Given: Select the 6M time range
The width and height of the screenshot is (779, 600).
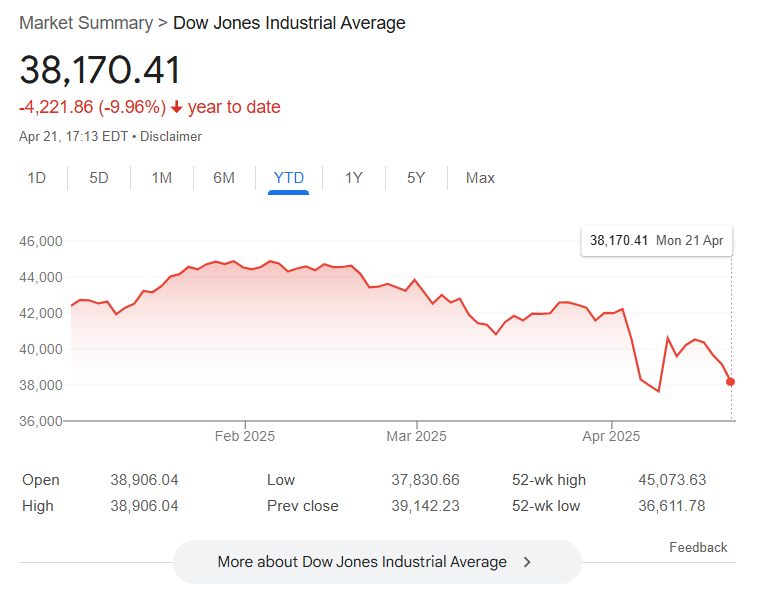Looking at the screenshot, I should pyautogui.click(x=224, y=178).
